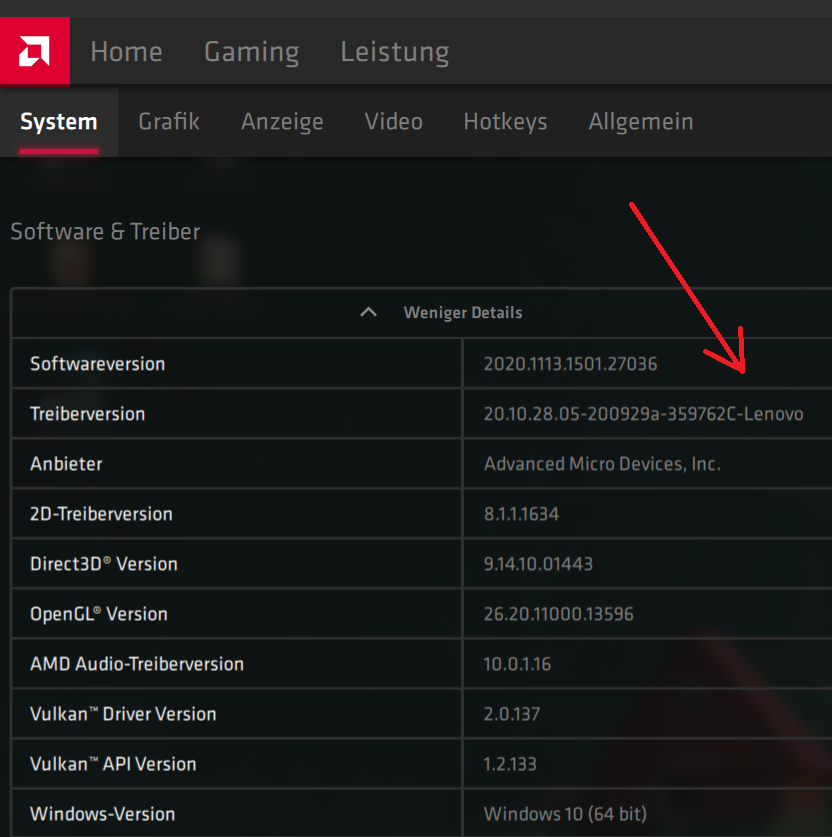Collapse details via the up chevron
The width and height of the screenshot is (832, 837).
(x=369, y=312)
